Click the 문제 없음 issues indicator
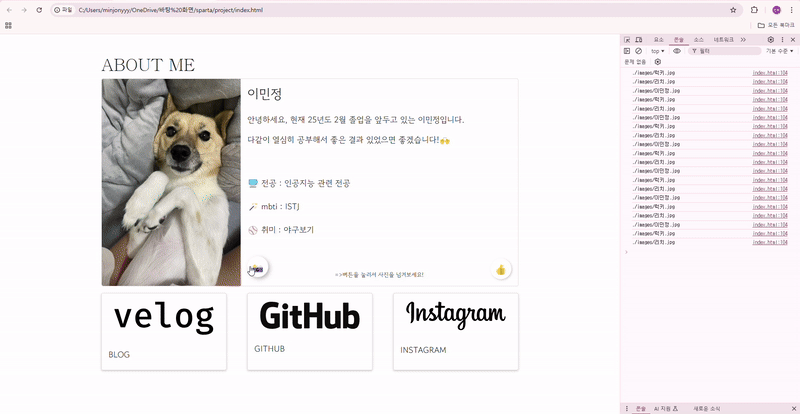 pos(635,62)
